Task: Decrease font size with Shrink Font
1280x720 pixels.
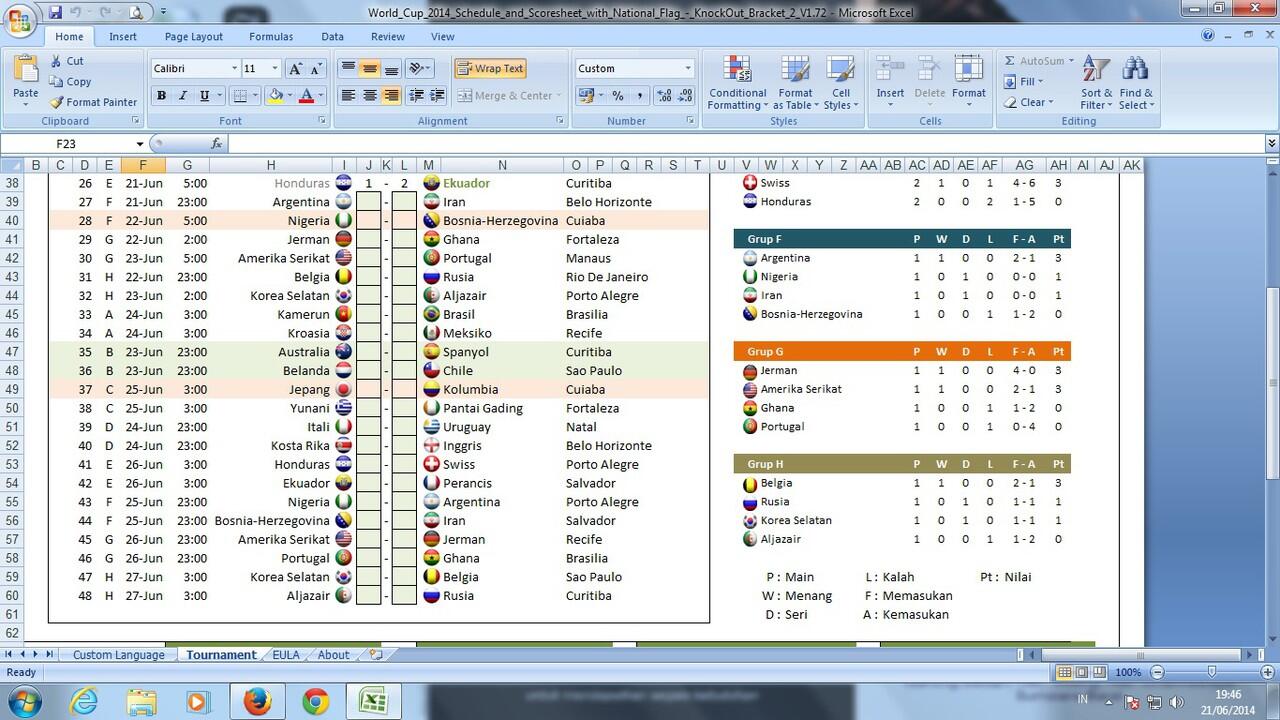Action: [316, 69]
